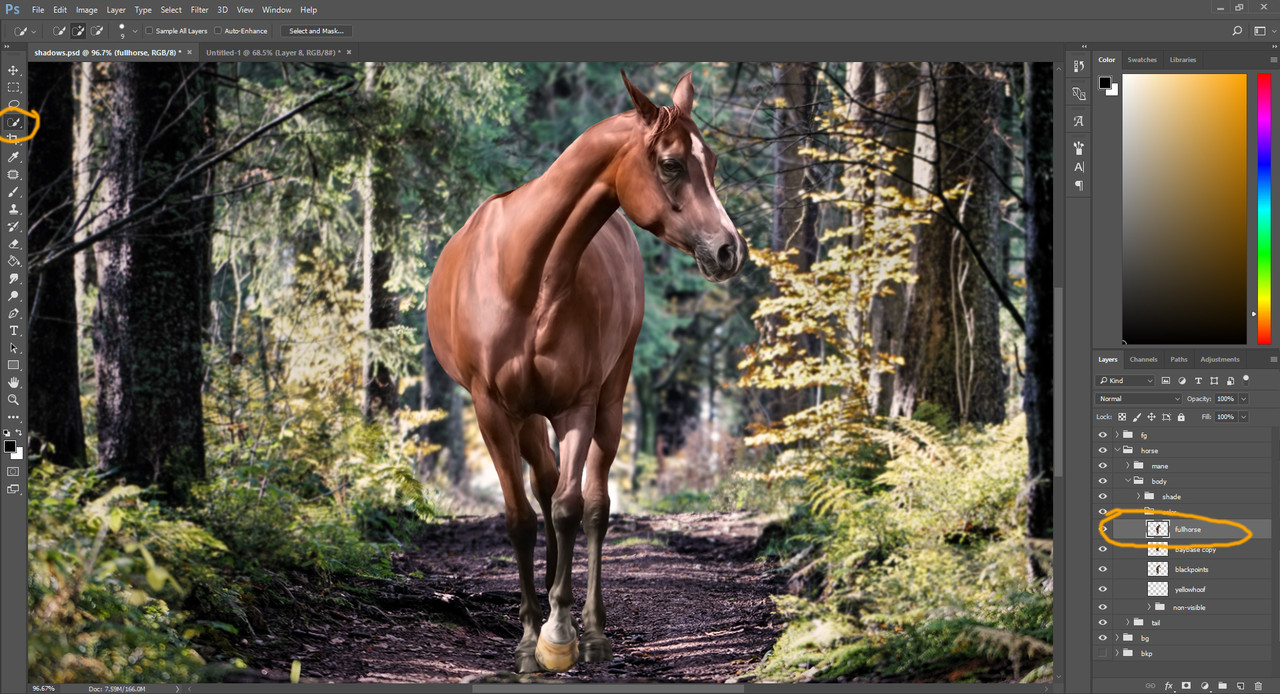This screenshot has width=1280, height=694.
Task: Select the Rectangle shape tool
Action: click(13, 365)
